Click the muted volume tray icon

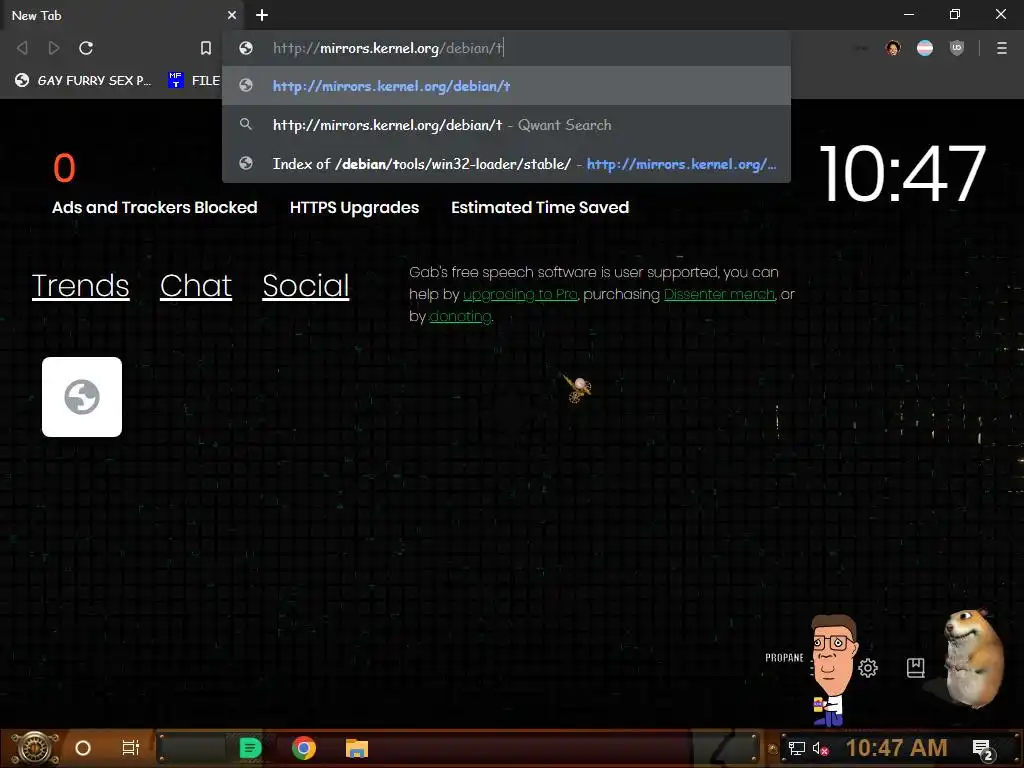820,748
